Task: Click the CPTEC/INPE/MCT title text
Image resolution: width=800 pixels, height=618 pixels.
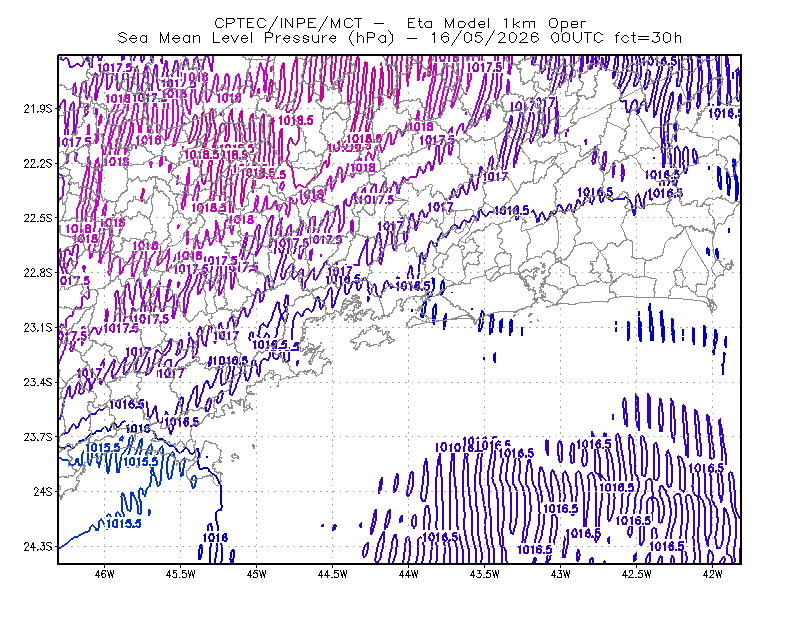Action: 288,23
